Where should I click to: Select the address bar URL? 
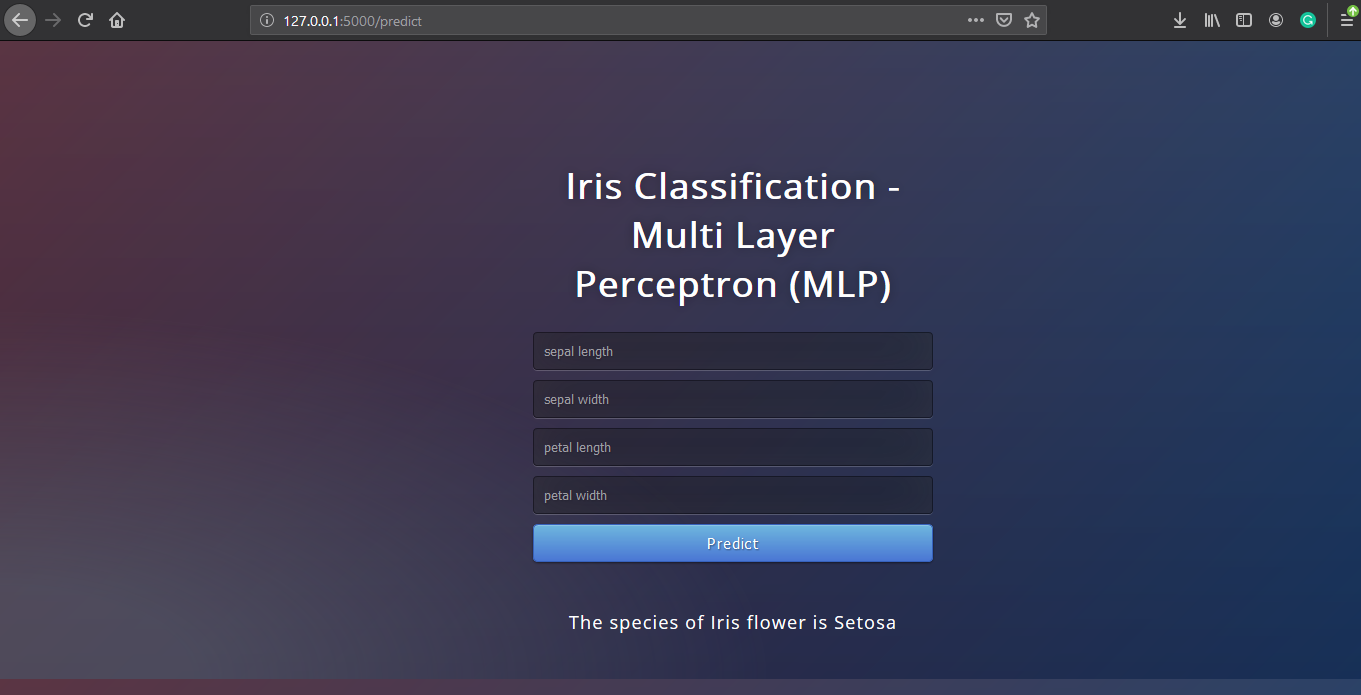(600, 20)
